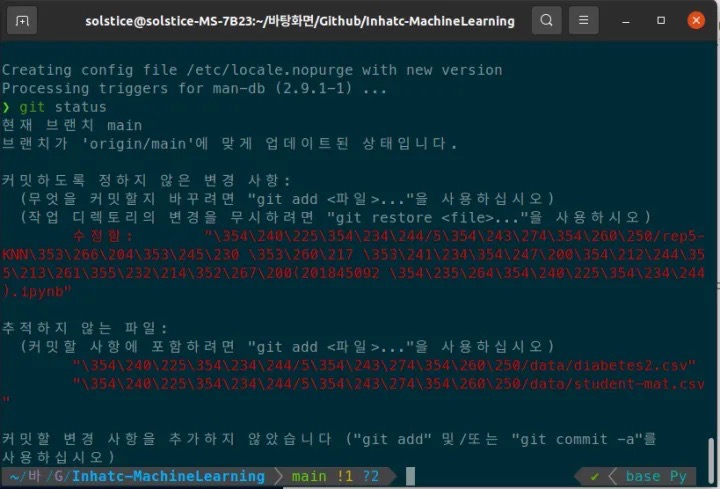Close the terminal with the orange X

tap(696, 20)
